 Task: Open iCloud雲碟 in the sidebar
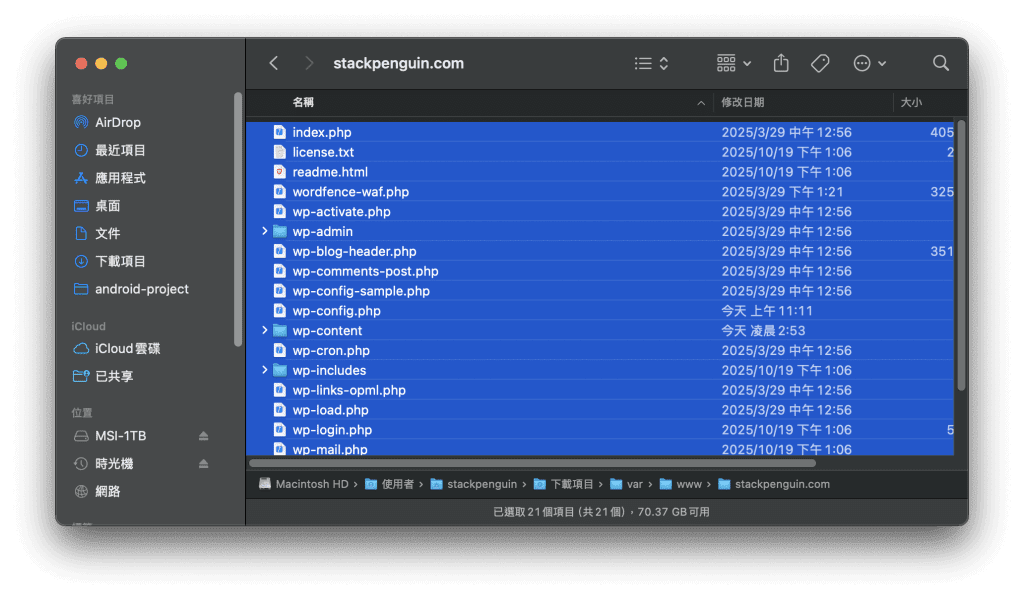click(127, 349)
